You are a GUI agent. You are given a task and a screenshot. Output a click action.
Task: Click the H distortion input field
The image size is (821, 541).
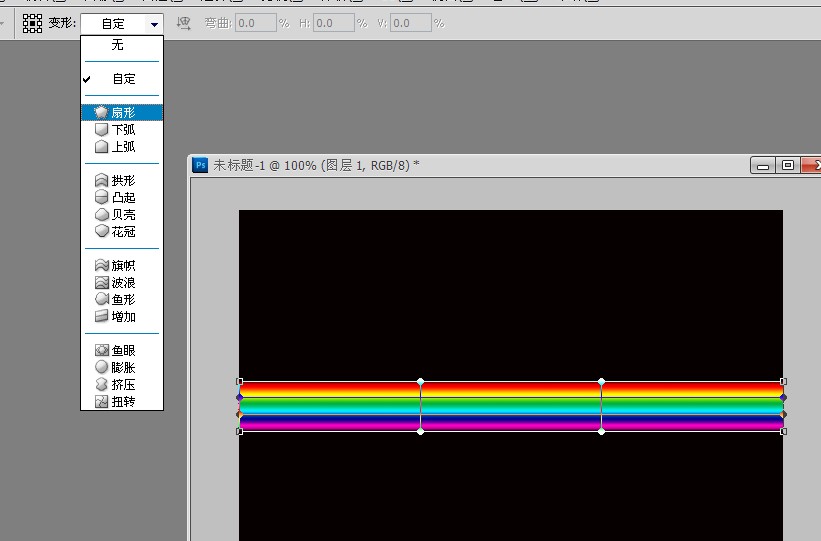tap(334, 23)
